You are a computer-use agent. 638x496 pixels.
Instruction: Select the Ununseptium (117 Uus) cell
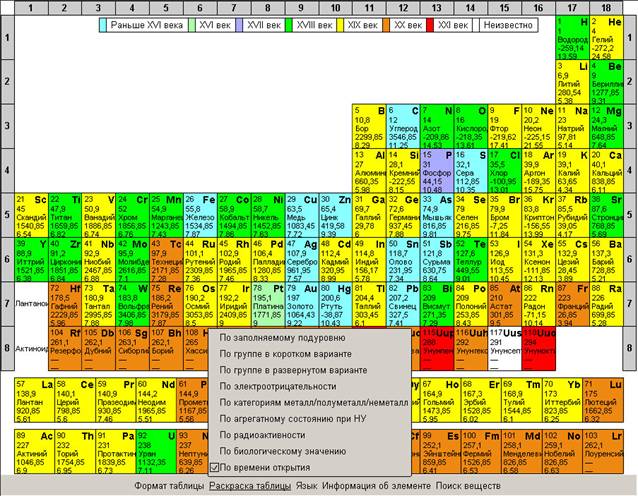(x=505, y=348)
